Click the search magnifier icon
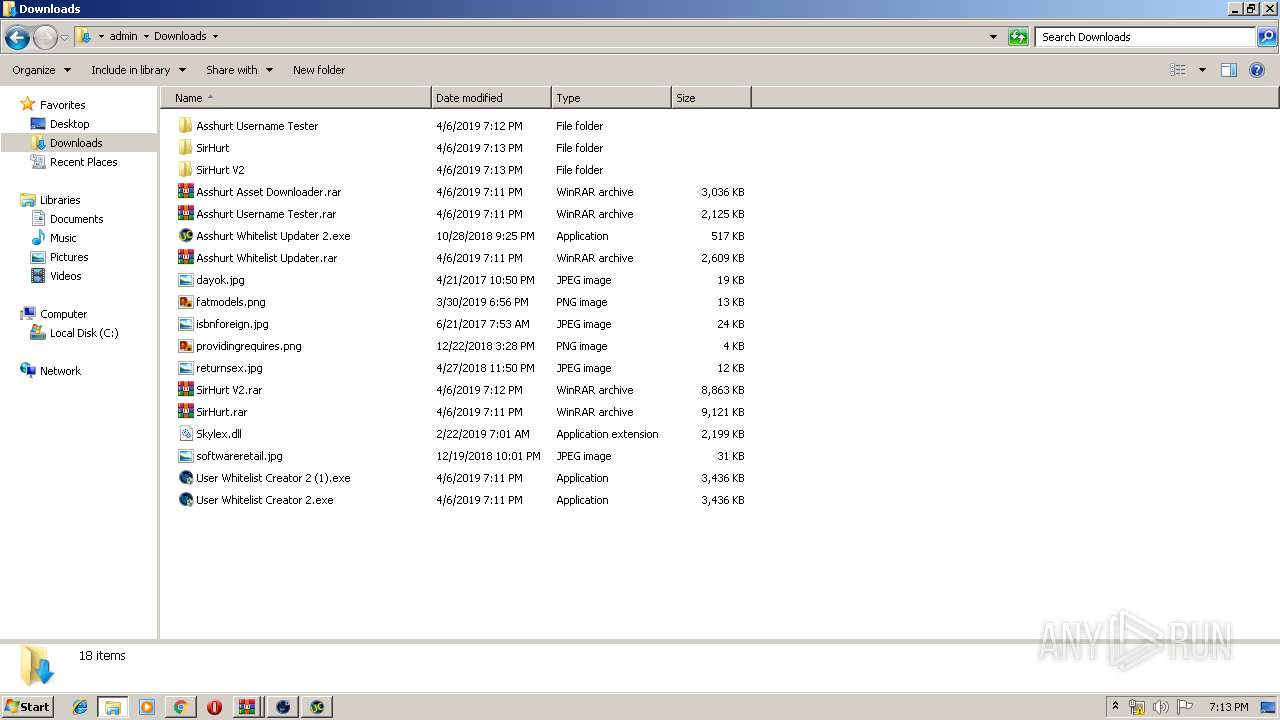This screenshot has width=1280, height=720. pos(1266,37)
